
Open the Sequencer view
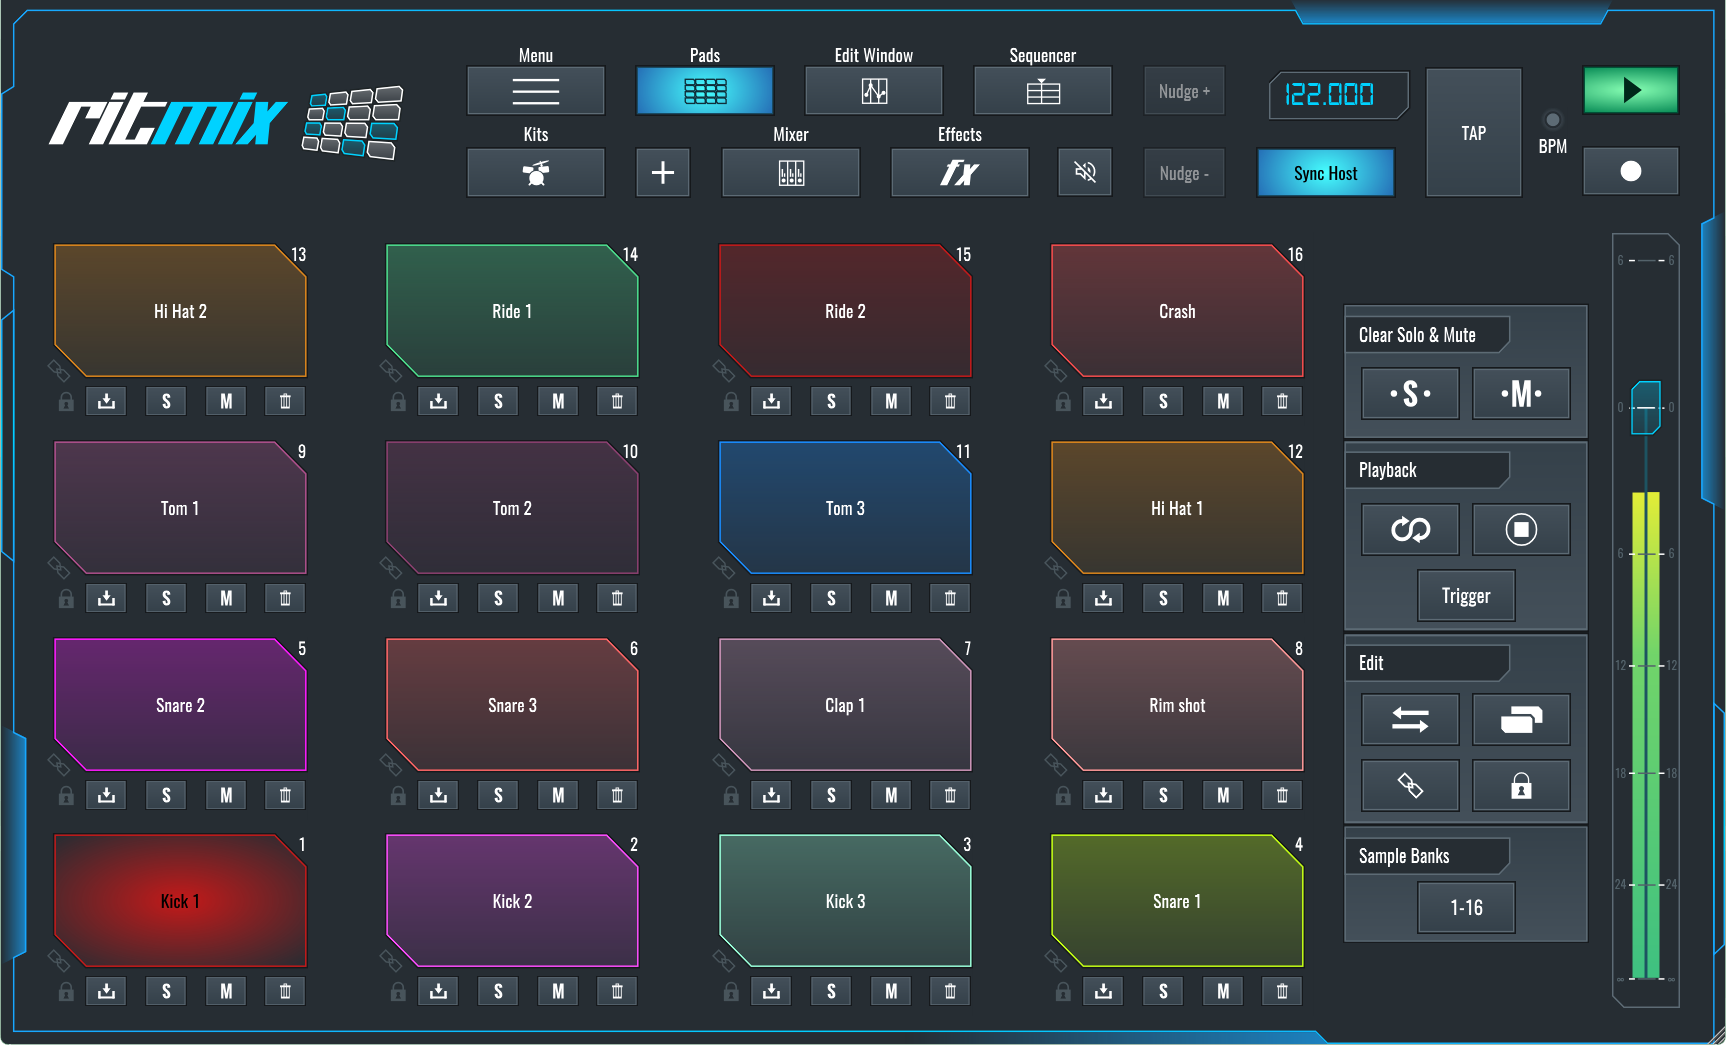(1043, 90)
